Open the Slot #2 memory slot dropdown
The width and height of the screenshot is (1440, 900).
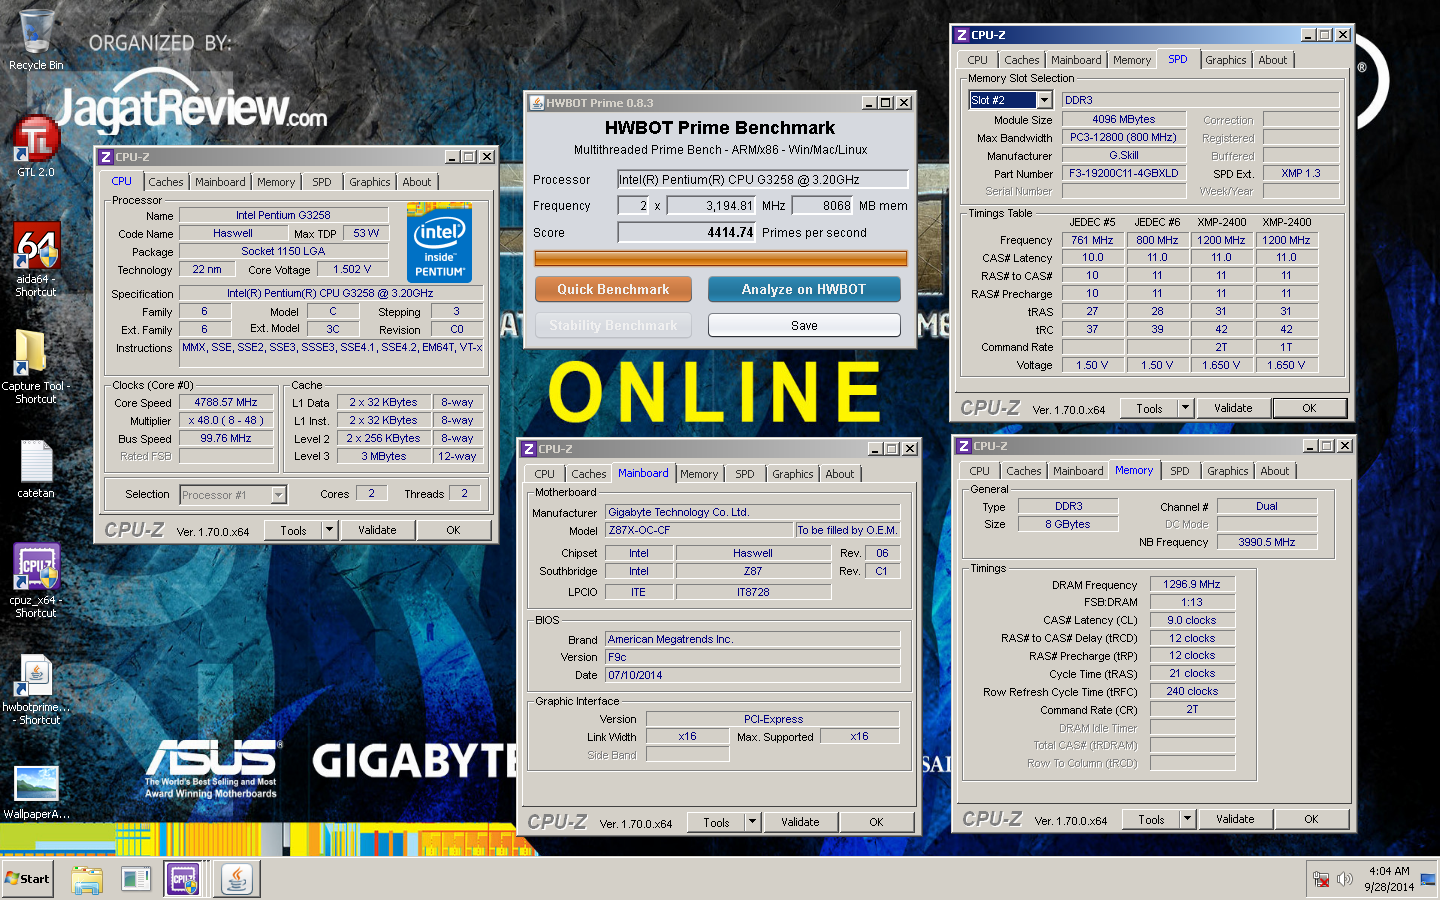tap(1044, 100)
